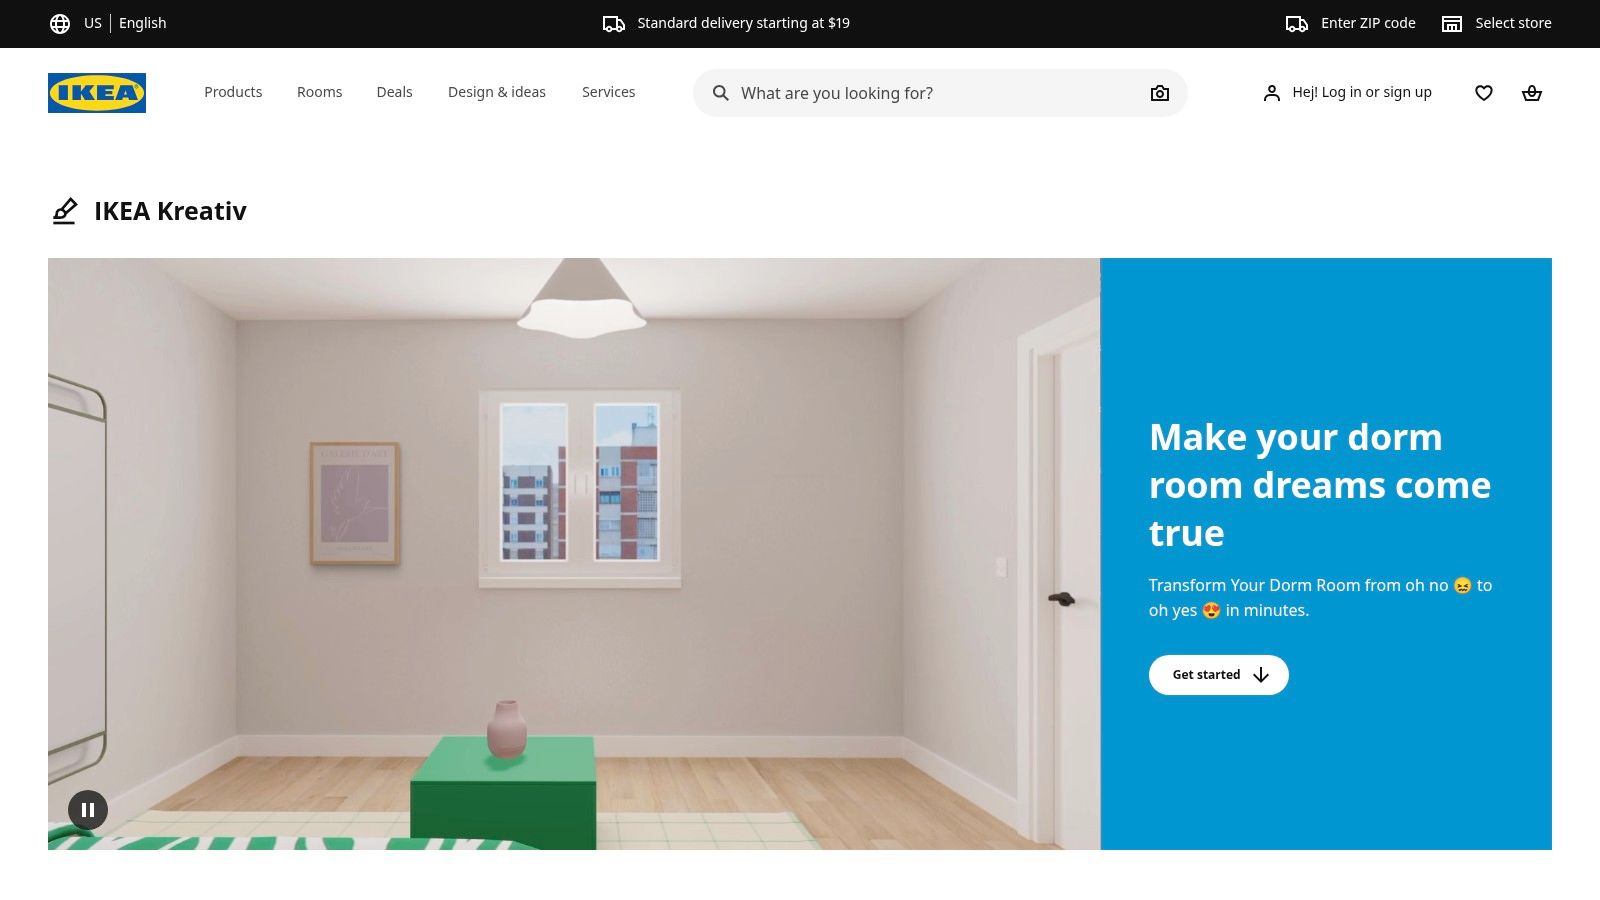Open the Products menu

pos(233,92)
